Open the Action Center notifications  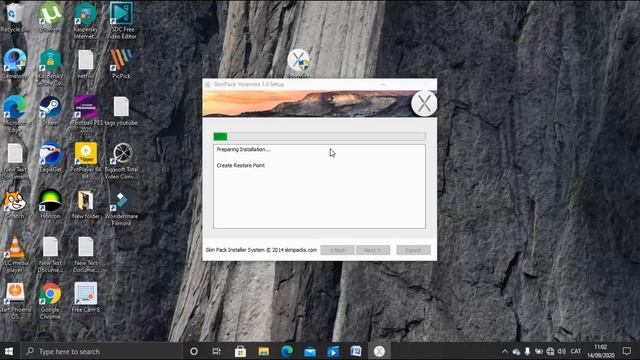coord(627,351)
